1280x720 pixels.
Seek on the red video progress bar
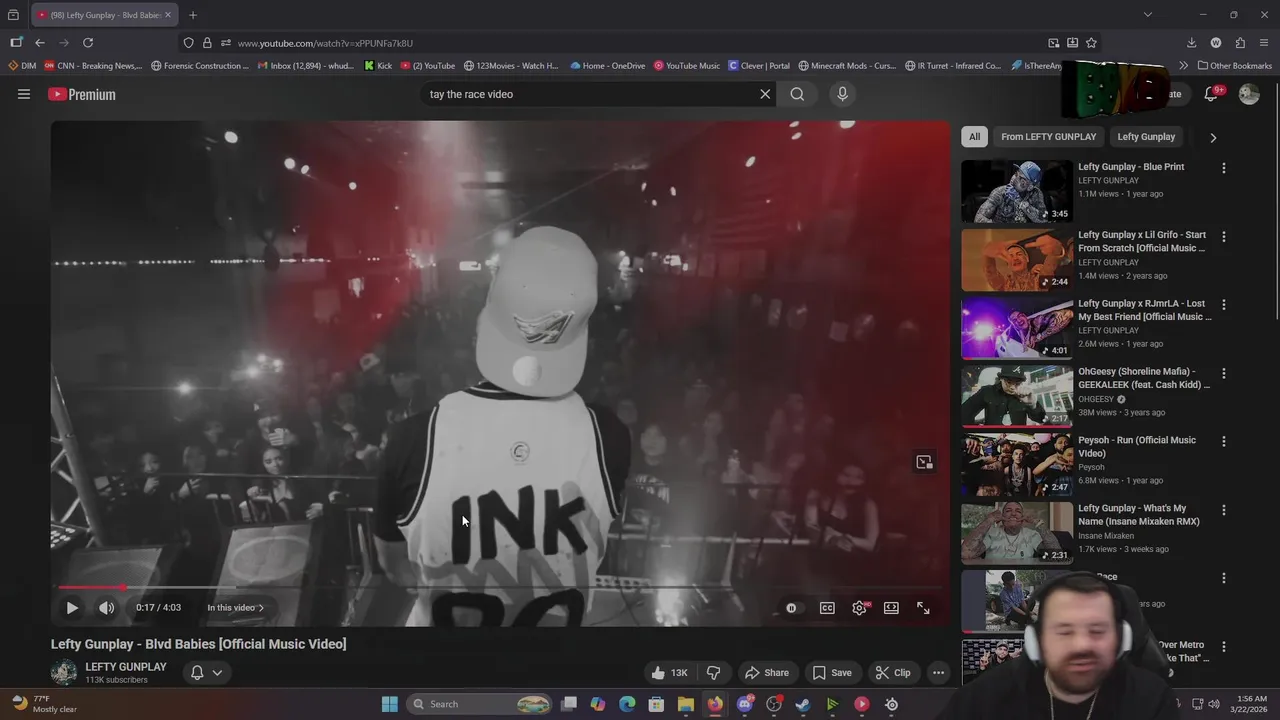tap(500, 588)
